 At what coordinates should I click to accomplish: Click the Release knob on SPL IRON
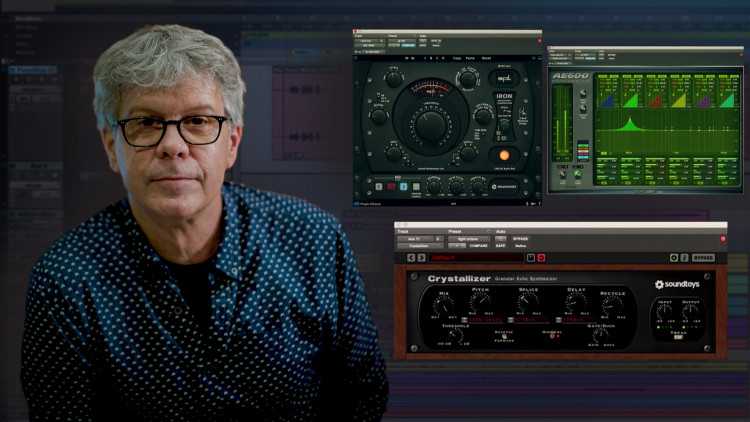(x=378, y=116)
